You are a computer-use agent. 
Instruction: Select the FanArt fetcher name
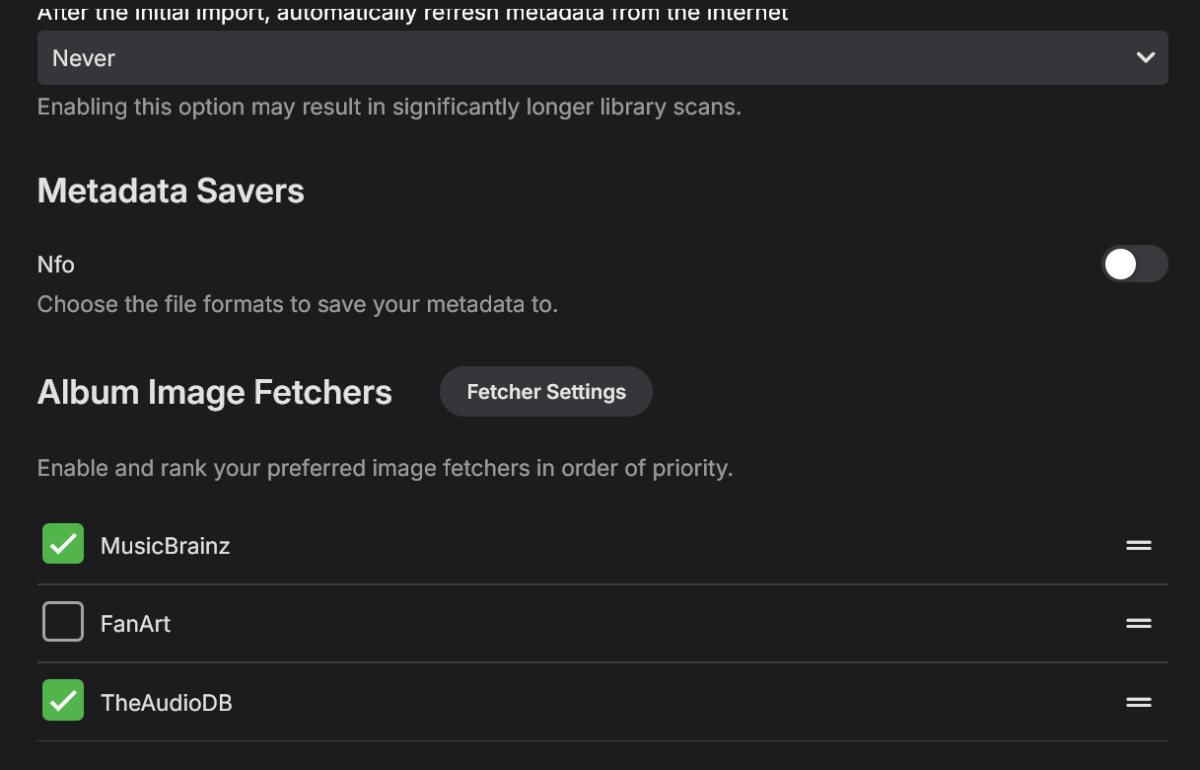click(x=135, y=624)
